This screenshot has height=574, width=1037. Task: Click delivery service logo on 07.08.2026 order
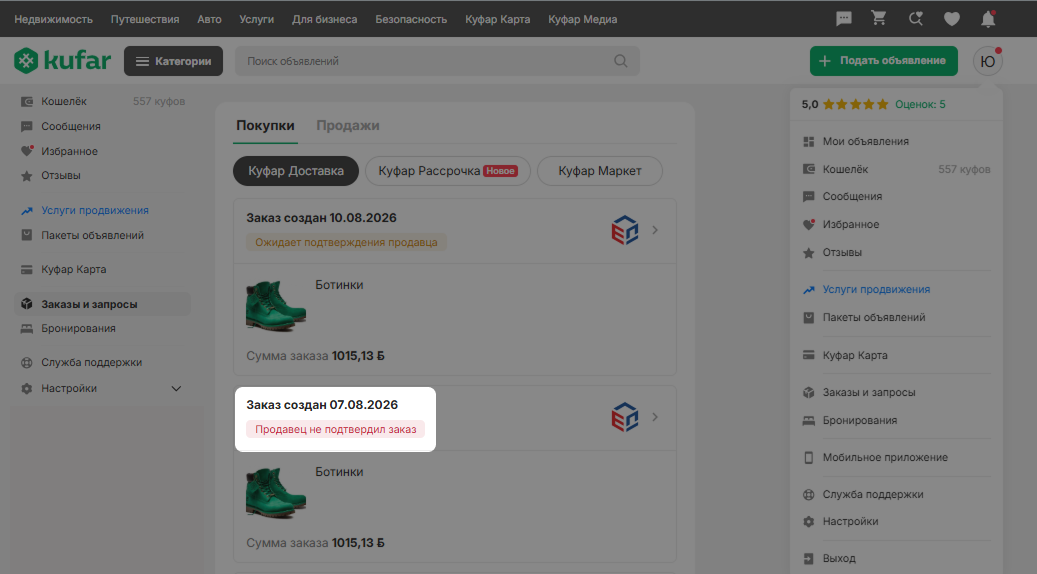(624, 417)
